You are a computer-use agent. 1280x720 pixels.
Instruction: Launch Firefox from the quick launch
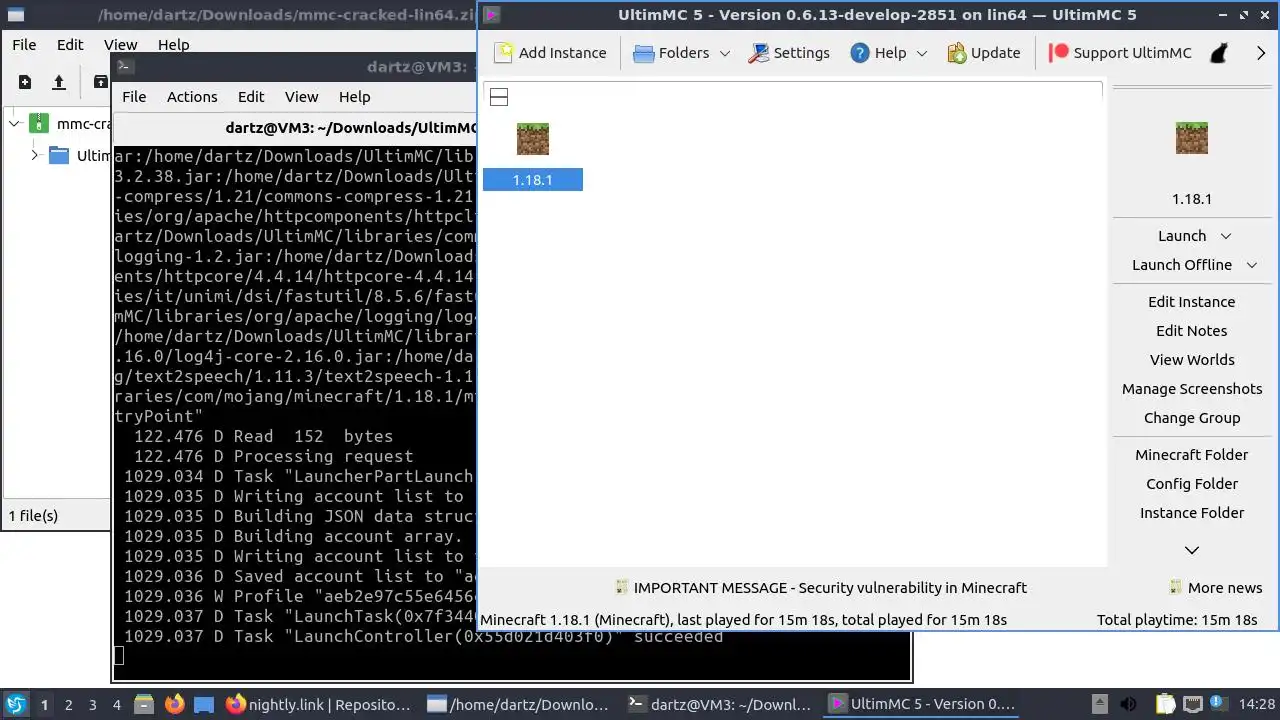[174, 704]
